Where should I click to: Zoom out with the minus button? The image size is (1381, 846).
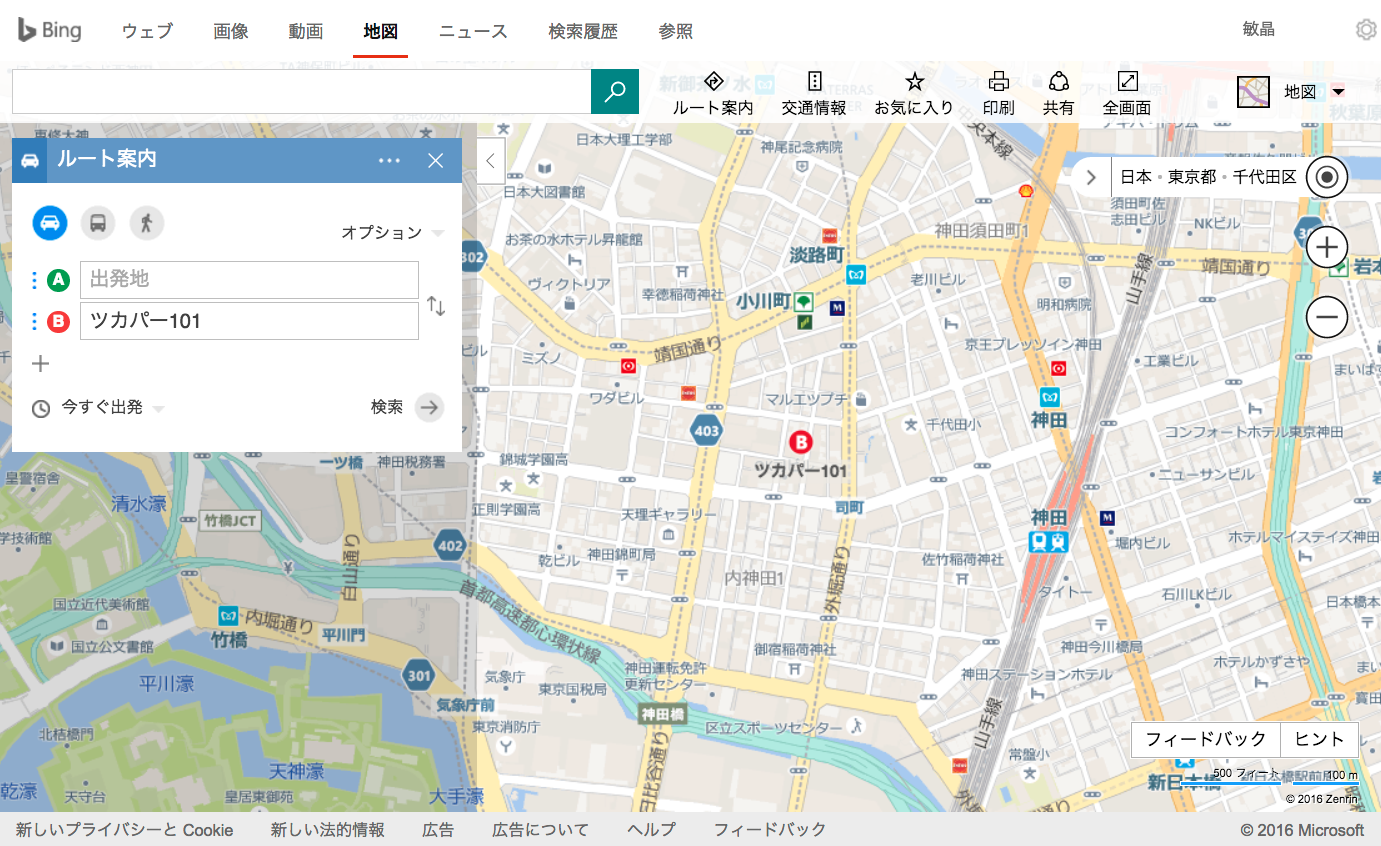(1327, 317)
